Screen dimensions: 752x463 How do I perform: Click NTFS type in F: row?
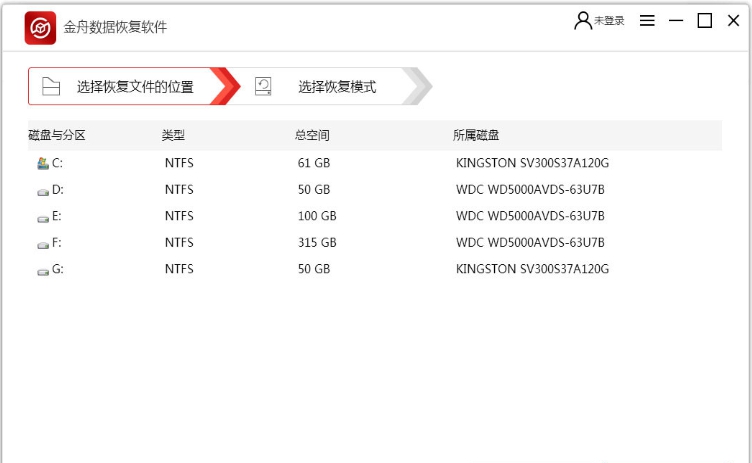[179, 242]
